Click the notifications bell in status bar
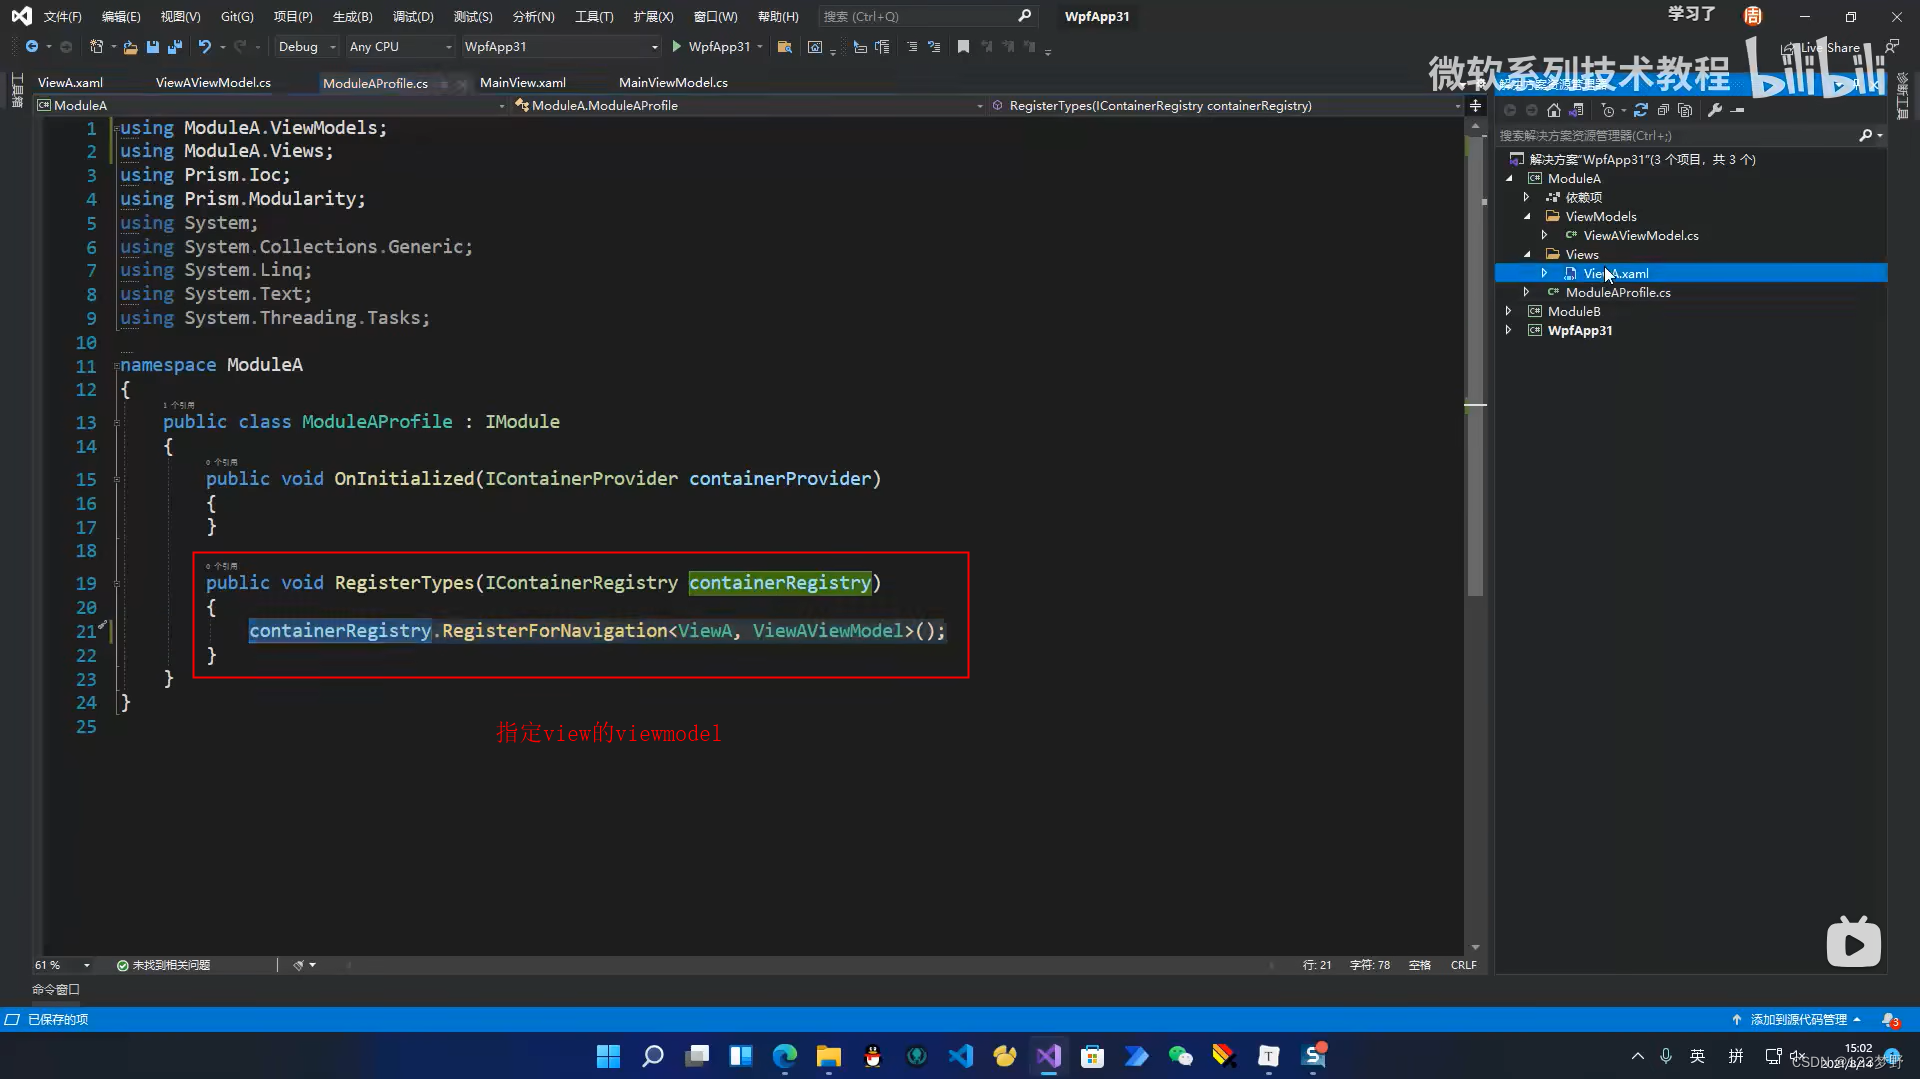1920x1079 pixels. point(1889,1019)
